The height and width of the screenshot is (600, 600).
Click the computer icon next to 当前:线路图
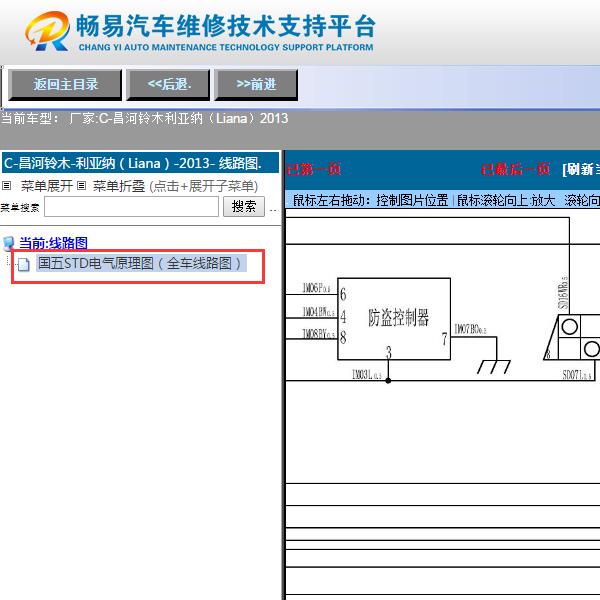[x=8, y=243]
